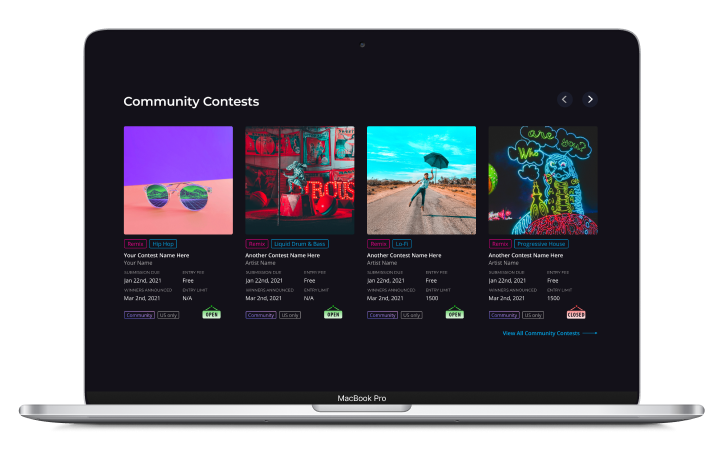This screenshot has width=722, height=450.
Task: Click the Community tag on the fourth card
Action: click(x=504, y=314)
